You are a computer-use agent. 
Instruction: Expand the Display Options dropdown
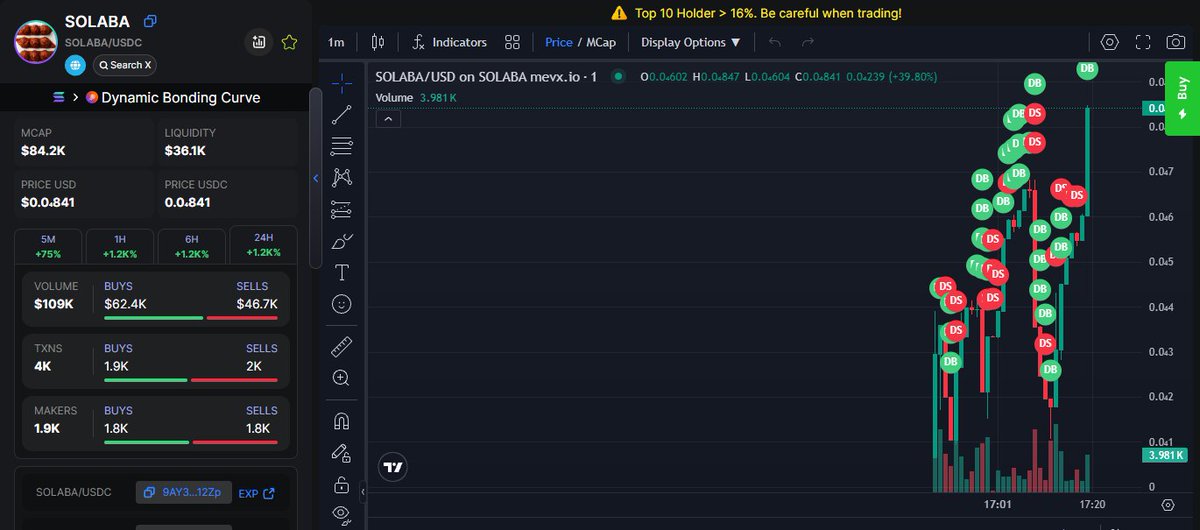click(x=691, y=42)
